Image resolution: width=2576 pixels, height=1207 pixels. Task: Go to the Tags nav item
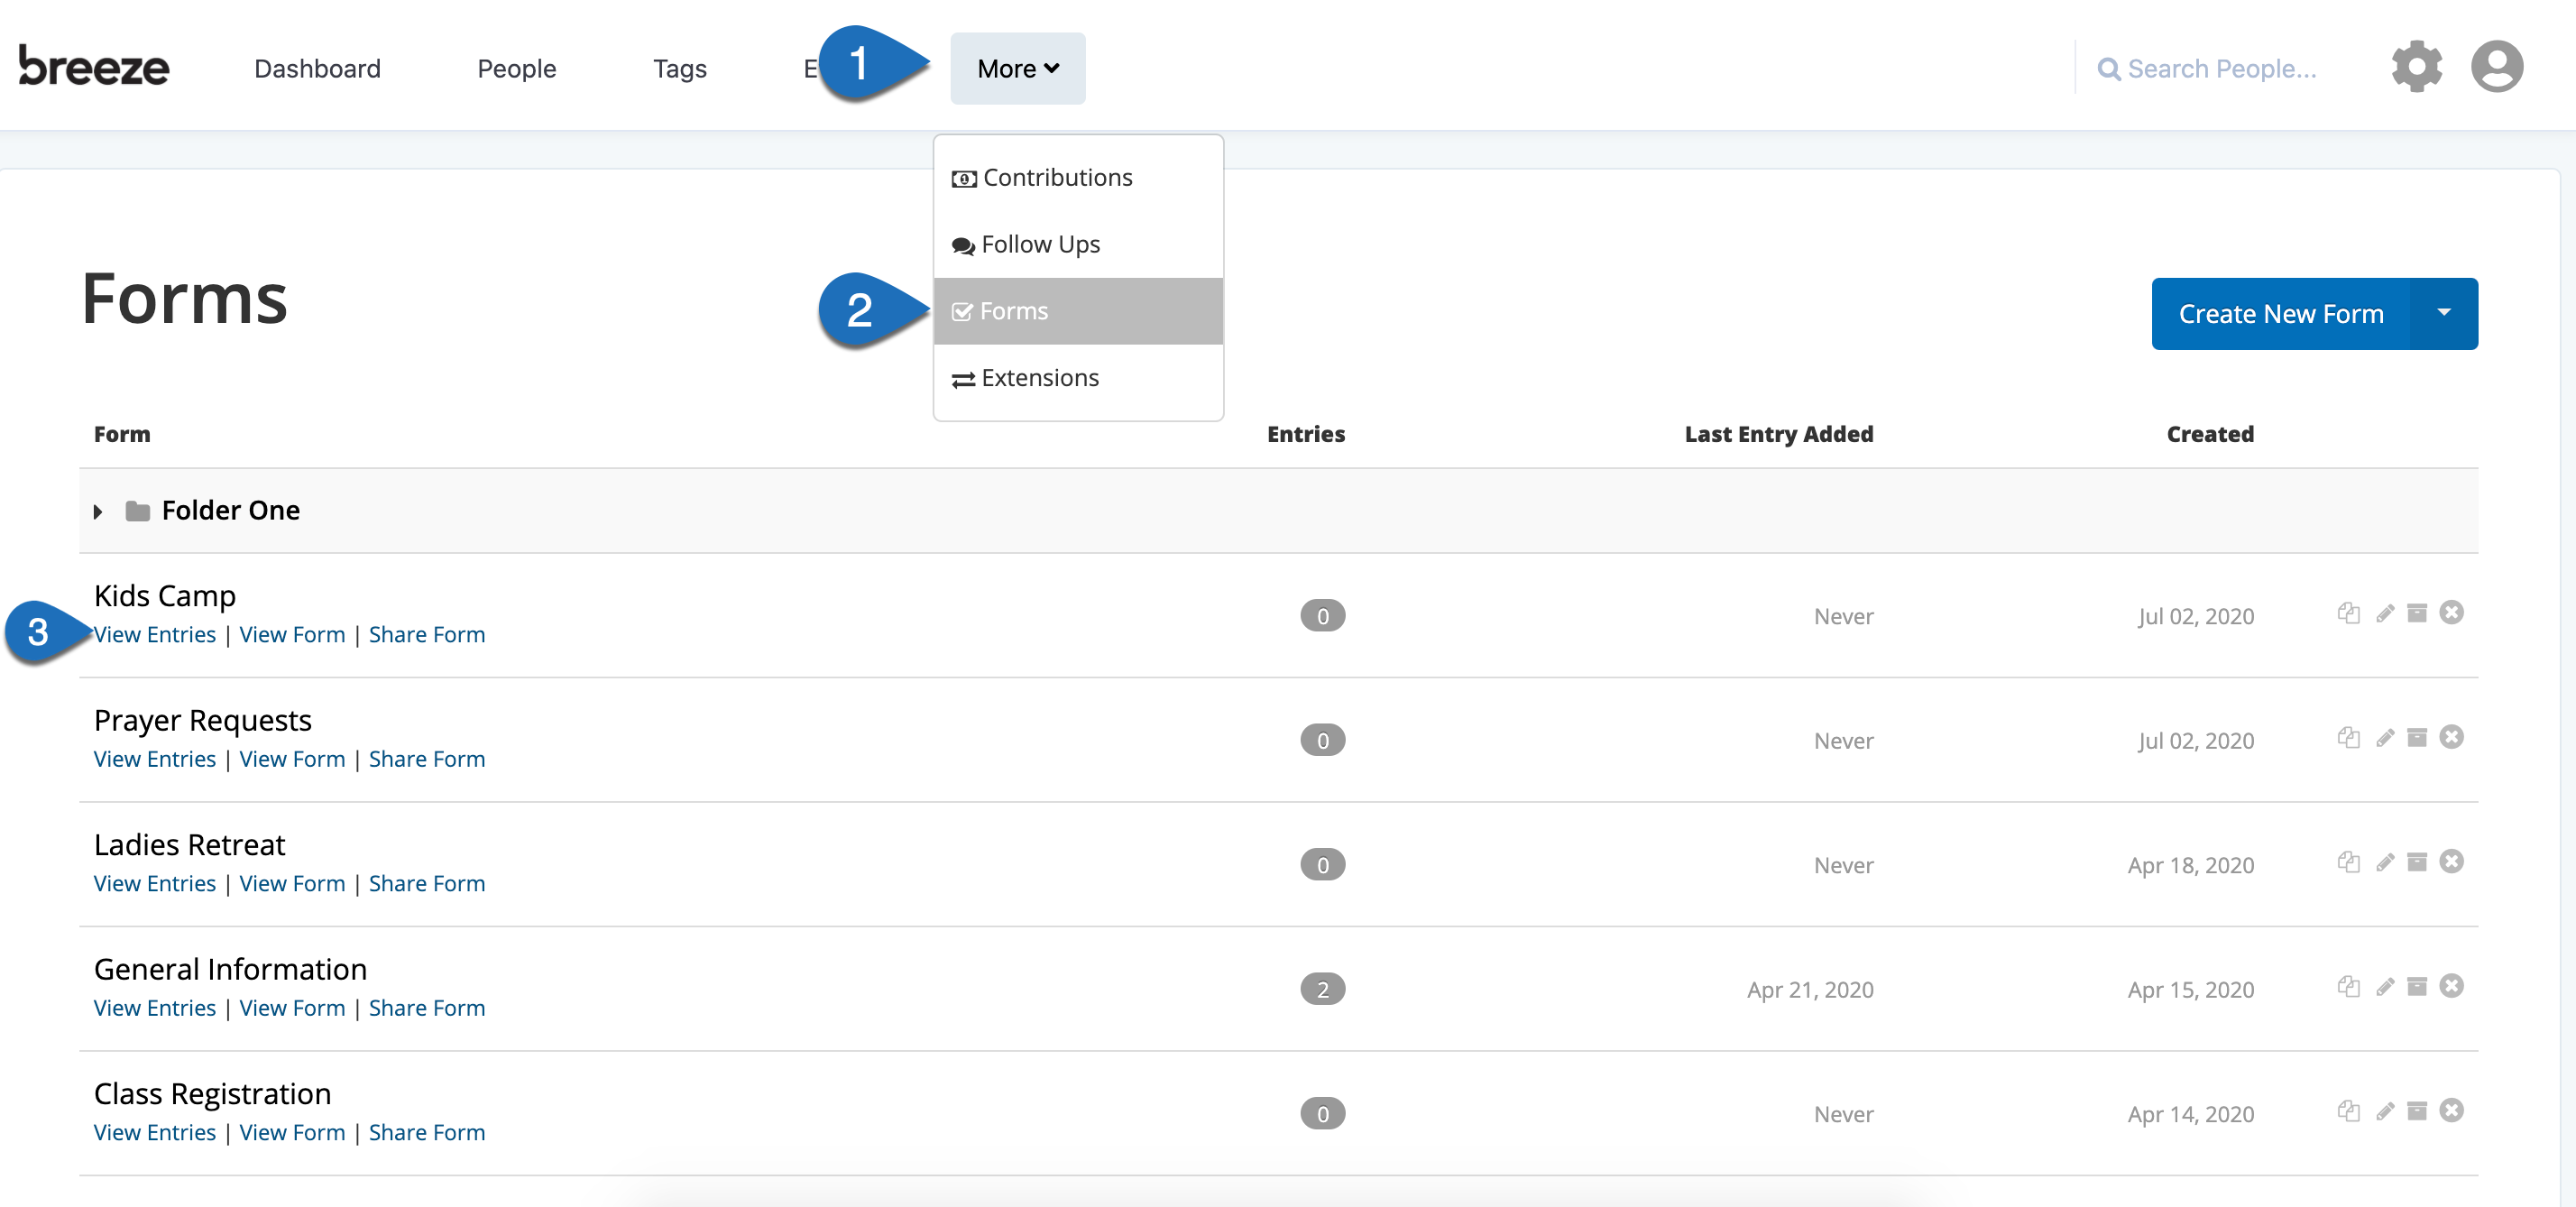click(680, 68)
